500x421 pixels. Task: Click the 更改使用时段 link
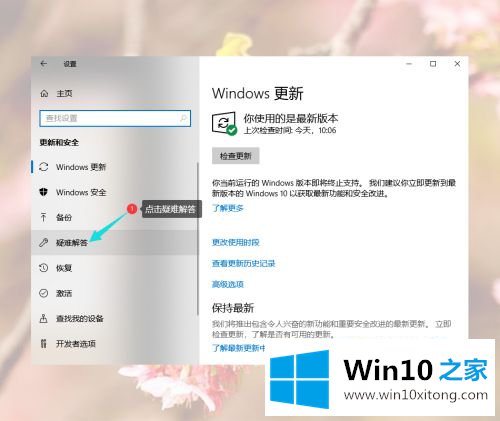point(236,242)
